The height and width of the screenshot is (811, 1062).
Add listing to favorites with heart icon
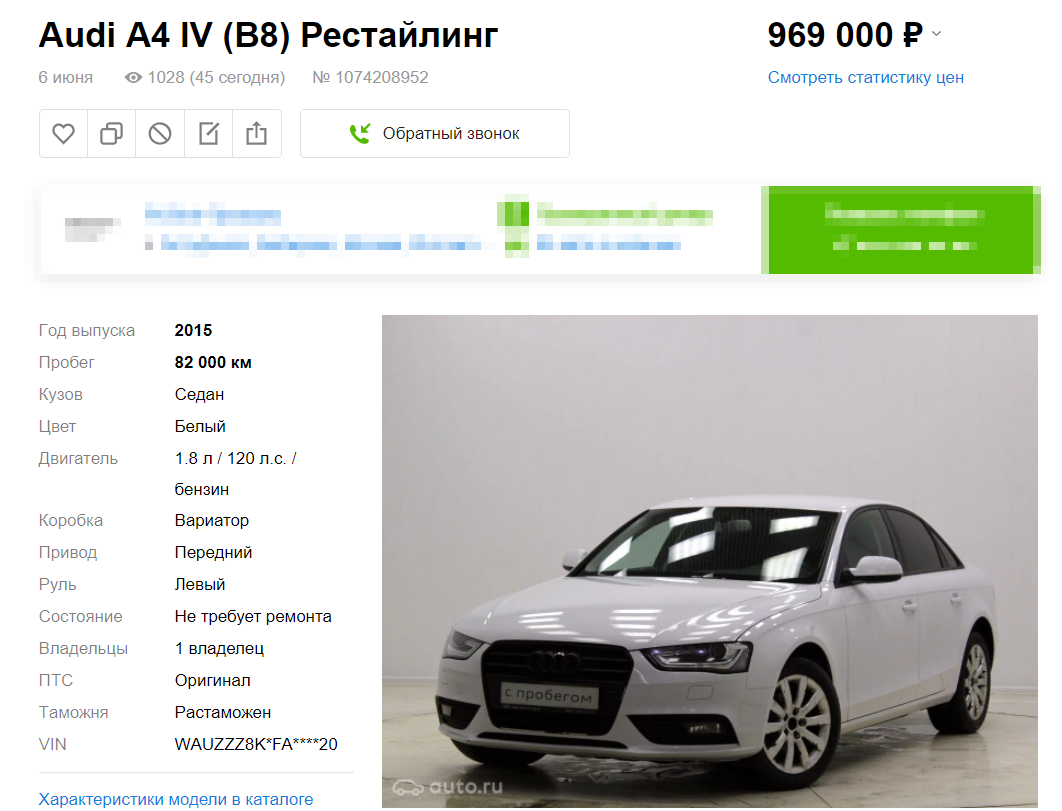(x=64, y=133)
